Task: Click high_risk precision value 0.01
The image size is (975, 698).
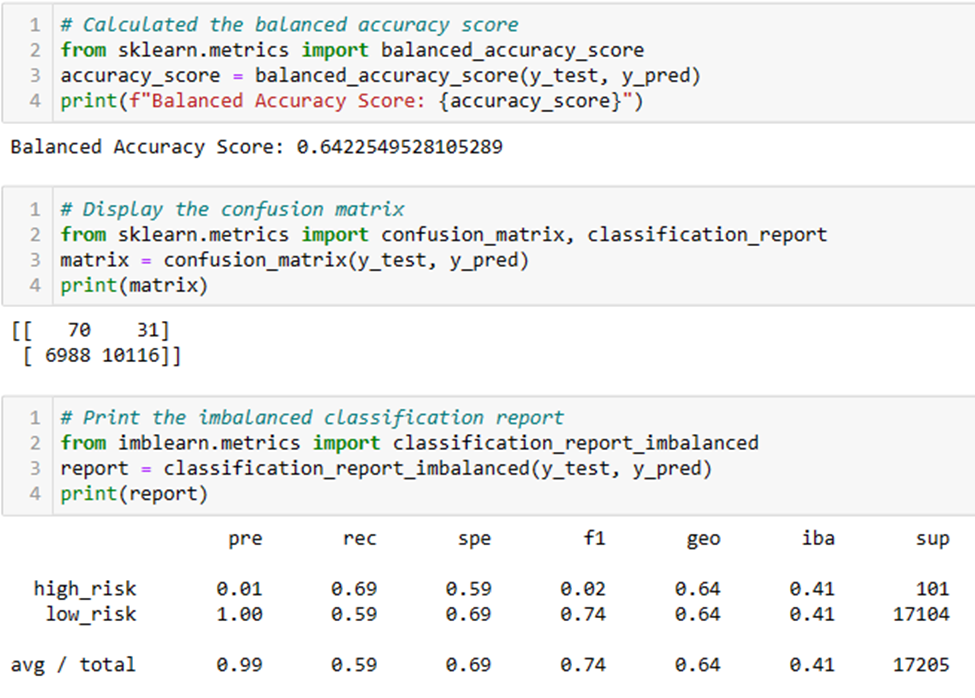Action: tap(240, 589)
